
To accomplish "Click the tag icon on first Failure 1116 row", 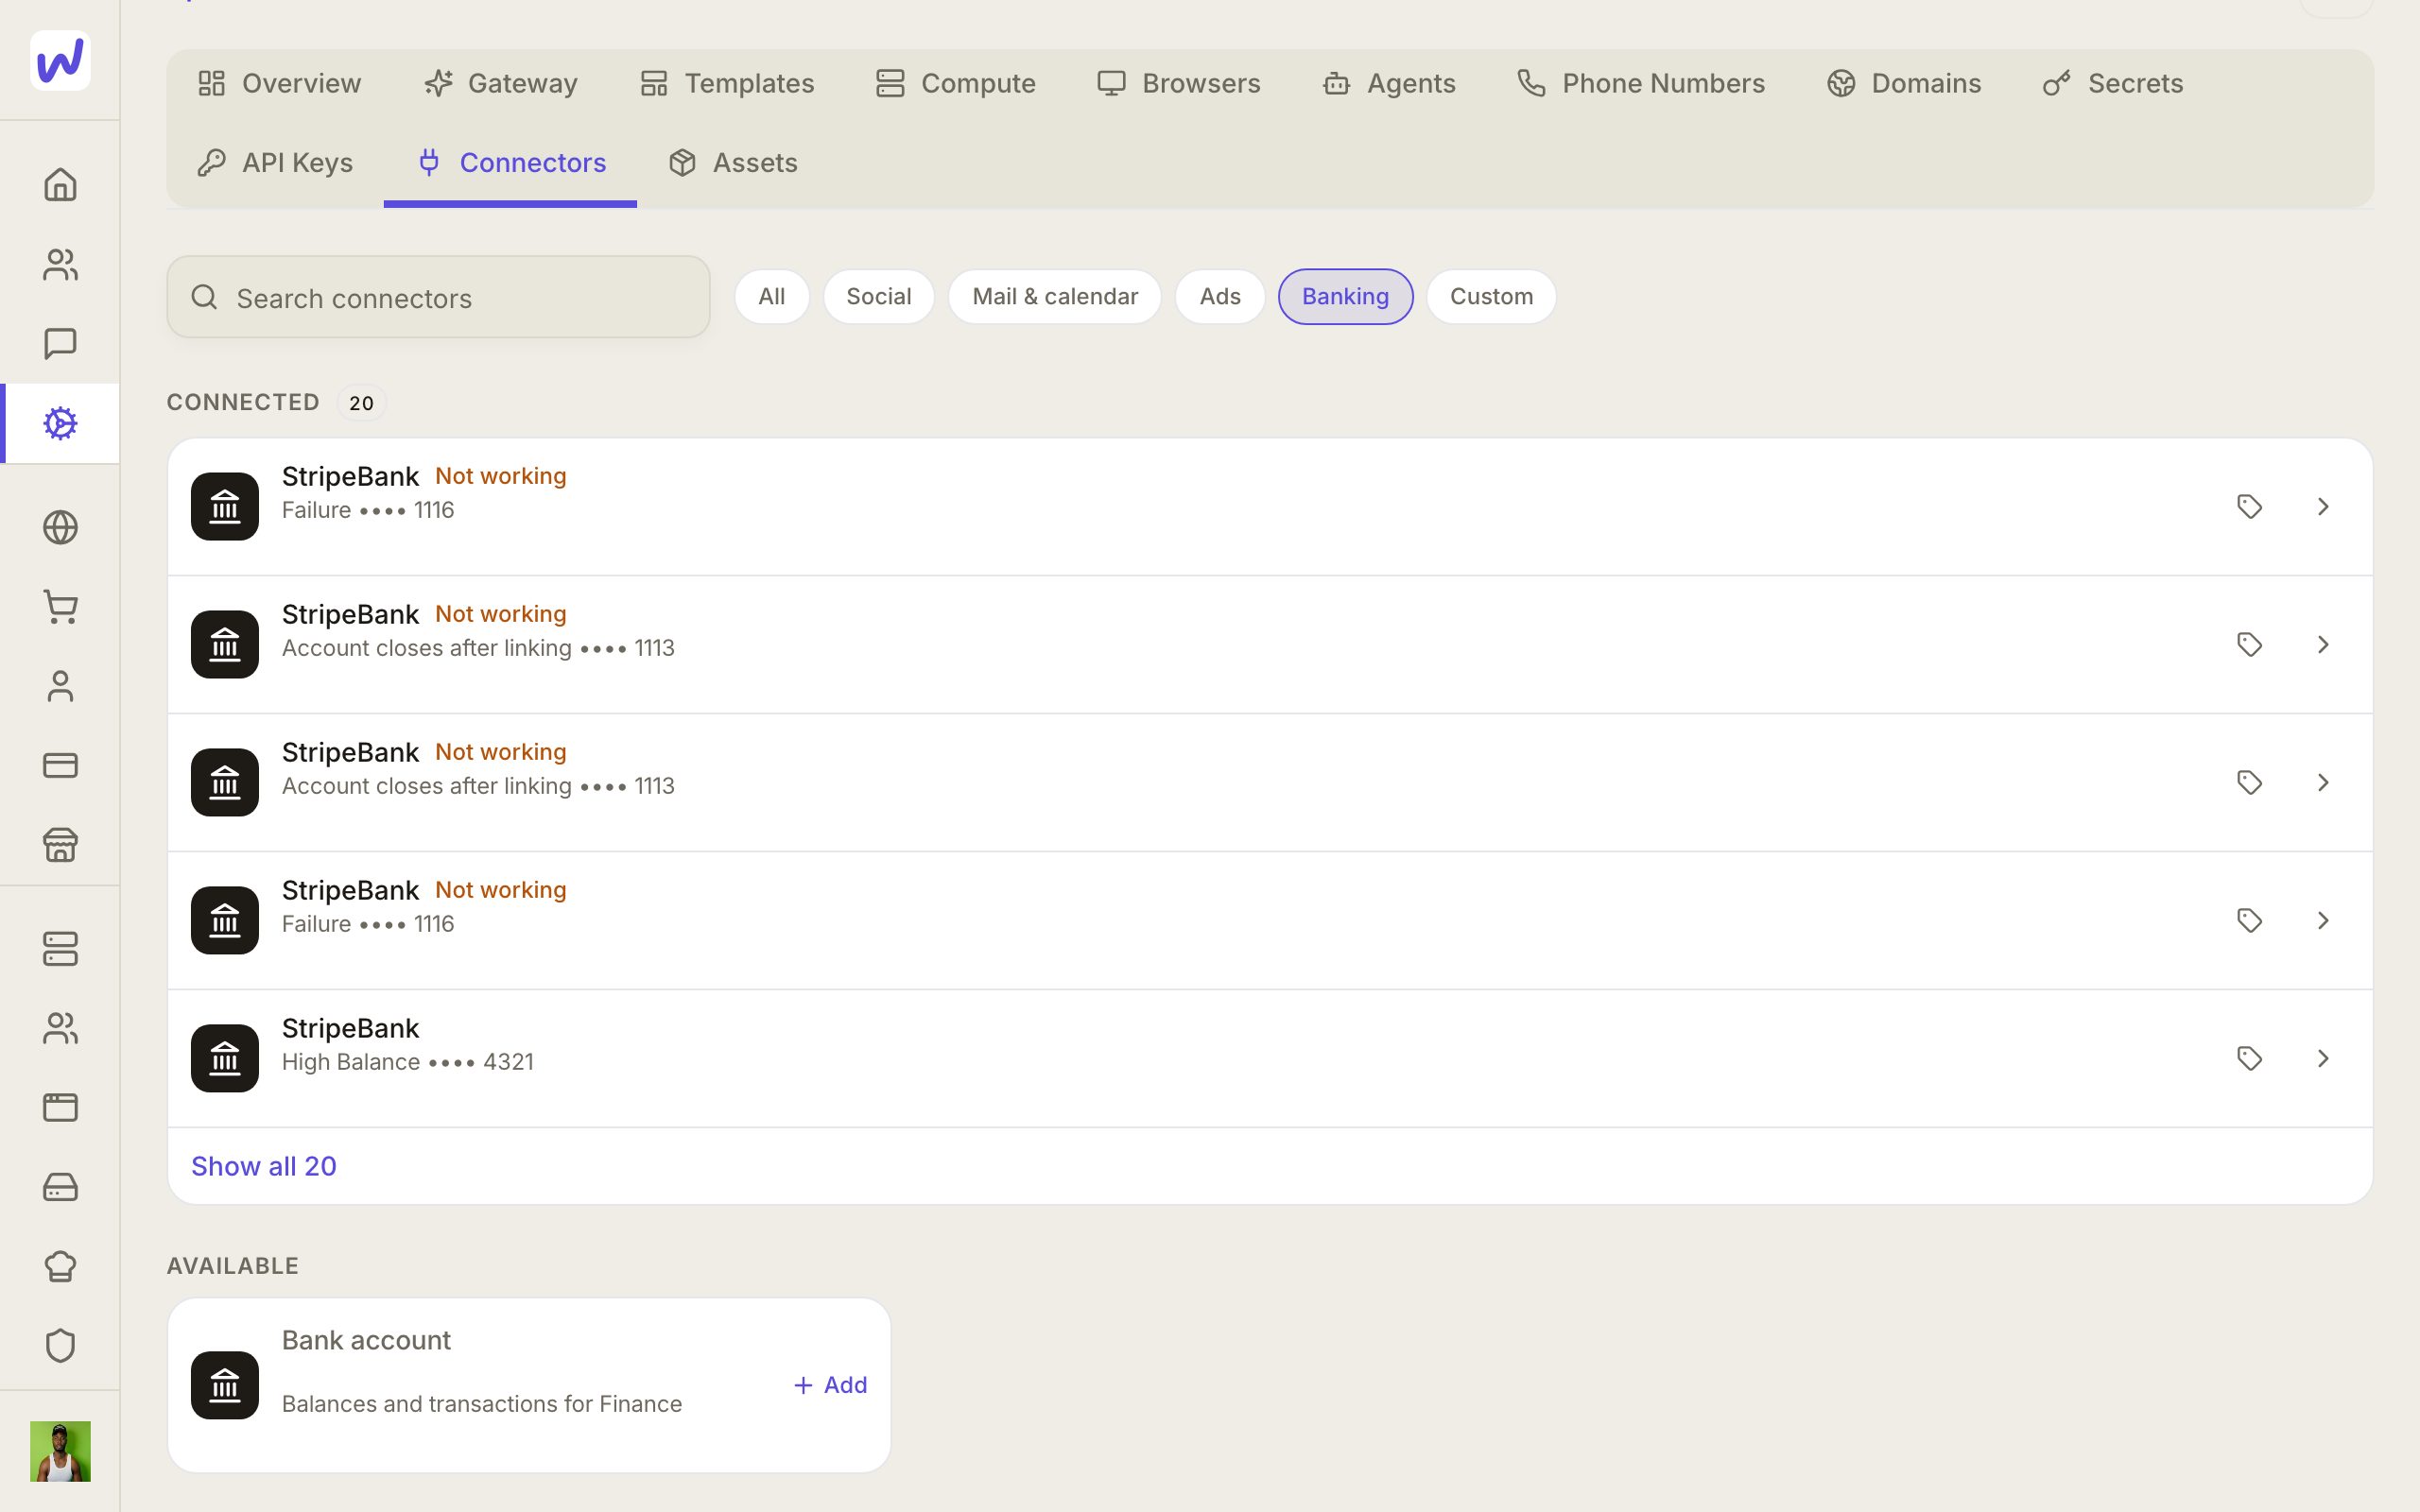I will coord(2249,506).
